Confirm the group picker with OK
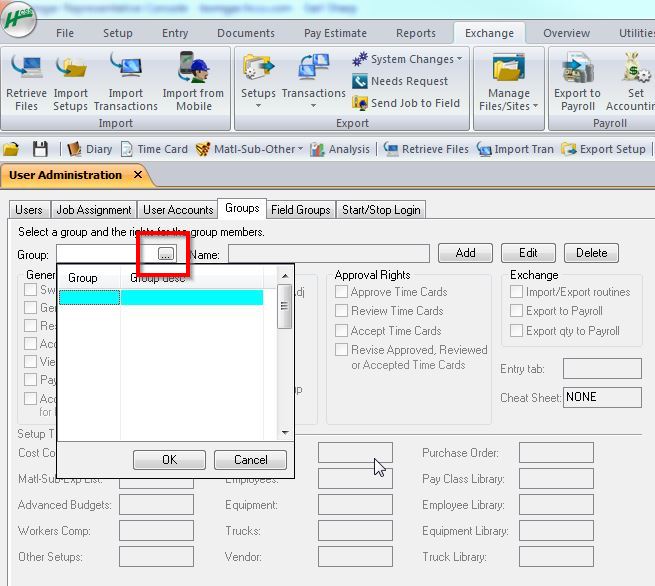Screen dimensions: 655x586 (169, 459)
